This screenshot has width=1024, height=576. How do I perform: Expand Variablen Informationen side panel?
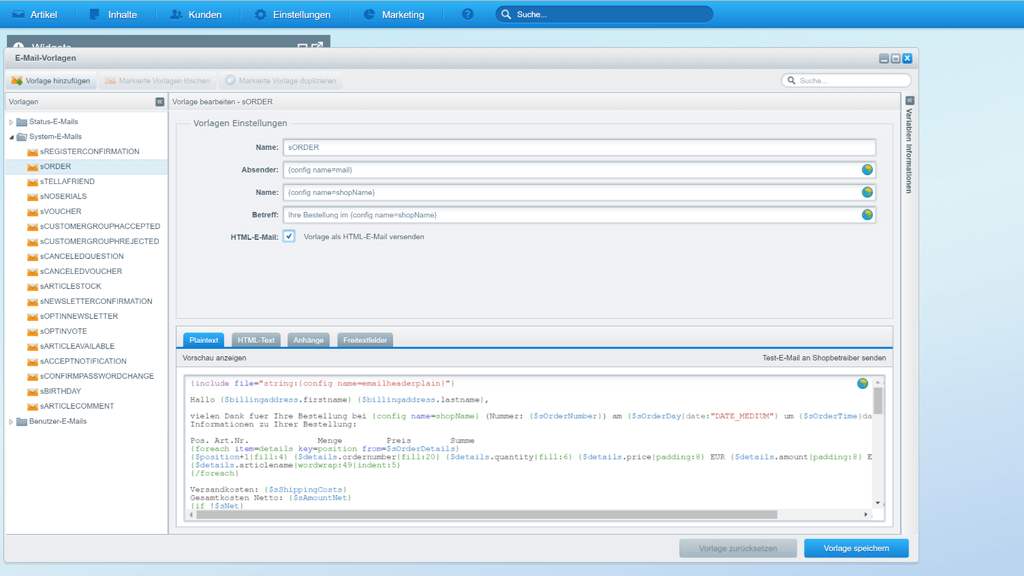[909, 101]
